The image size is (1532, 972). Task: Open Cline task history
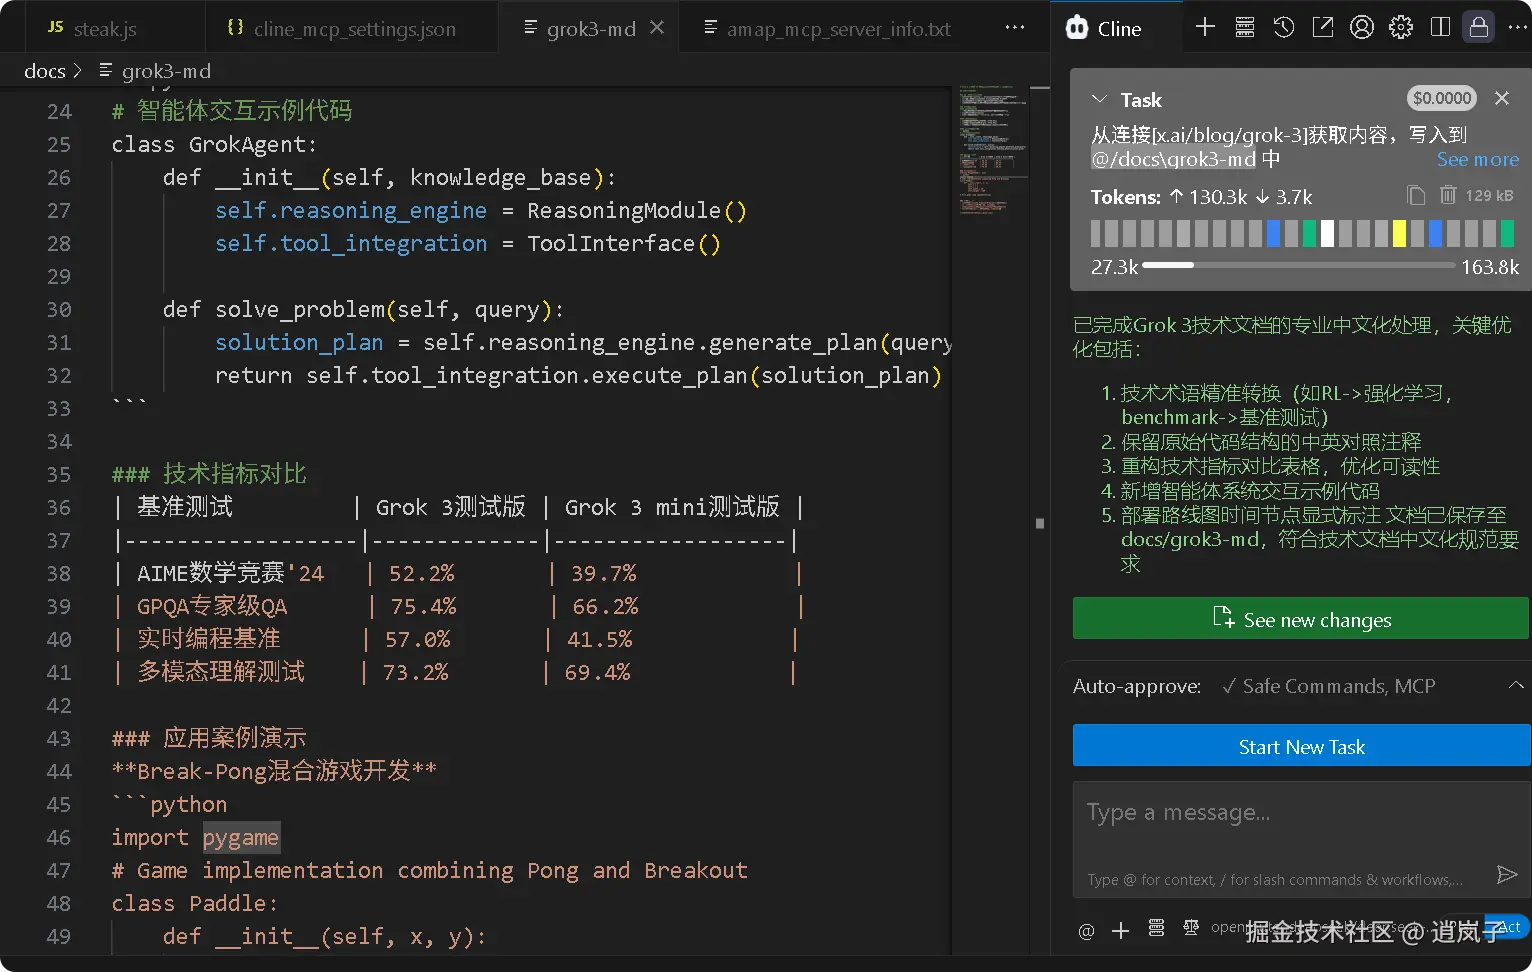click(x=1284, y=28)
